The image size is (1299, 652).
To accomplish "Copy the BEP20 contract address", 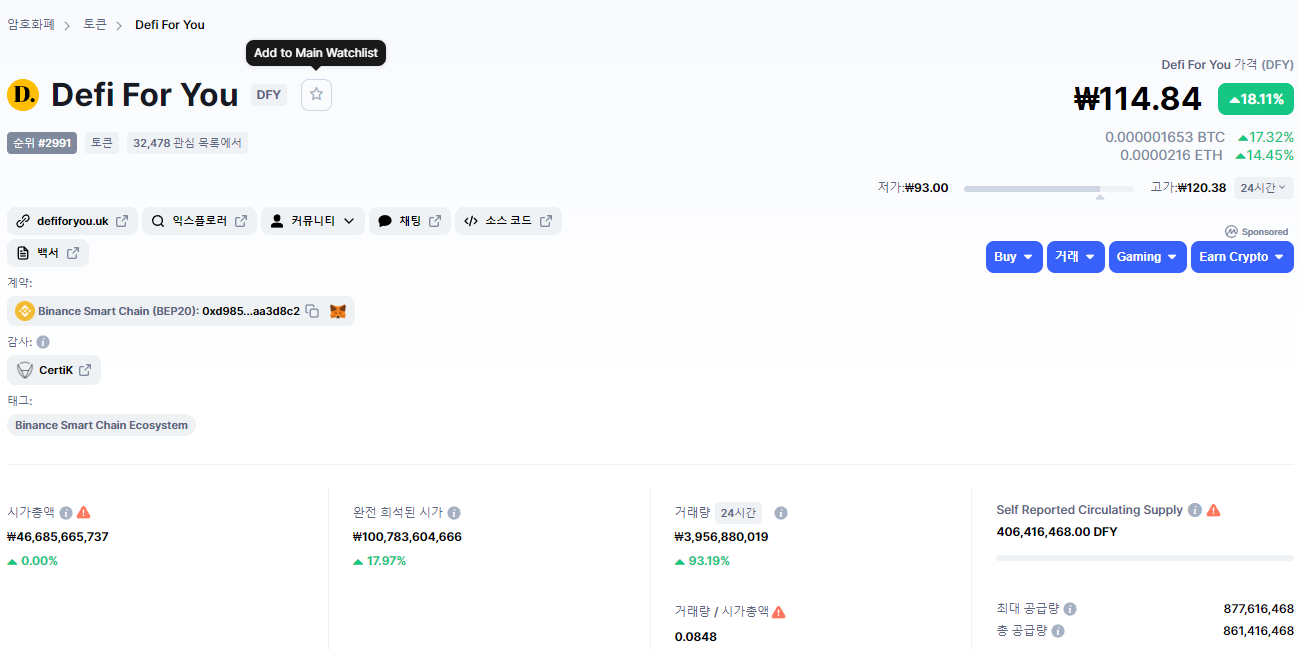I will [312, 312].
